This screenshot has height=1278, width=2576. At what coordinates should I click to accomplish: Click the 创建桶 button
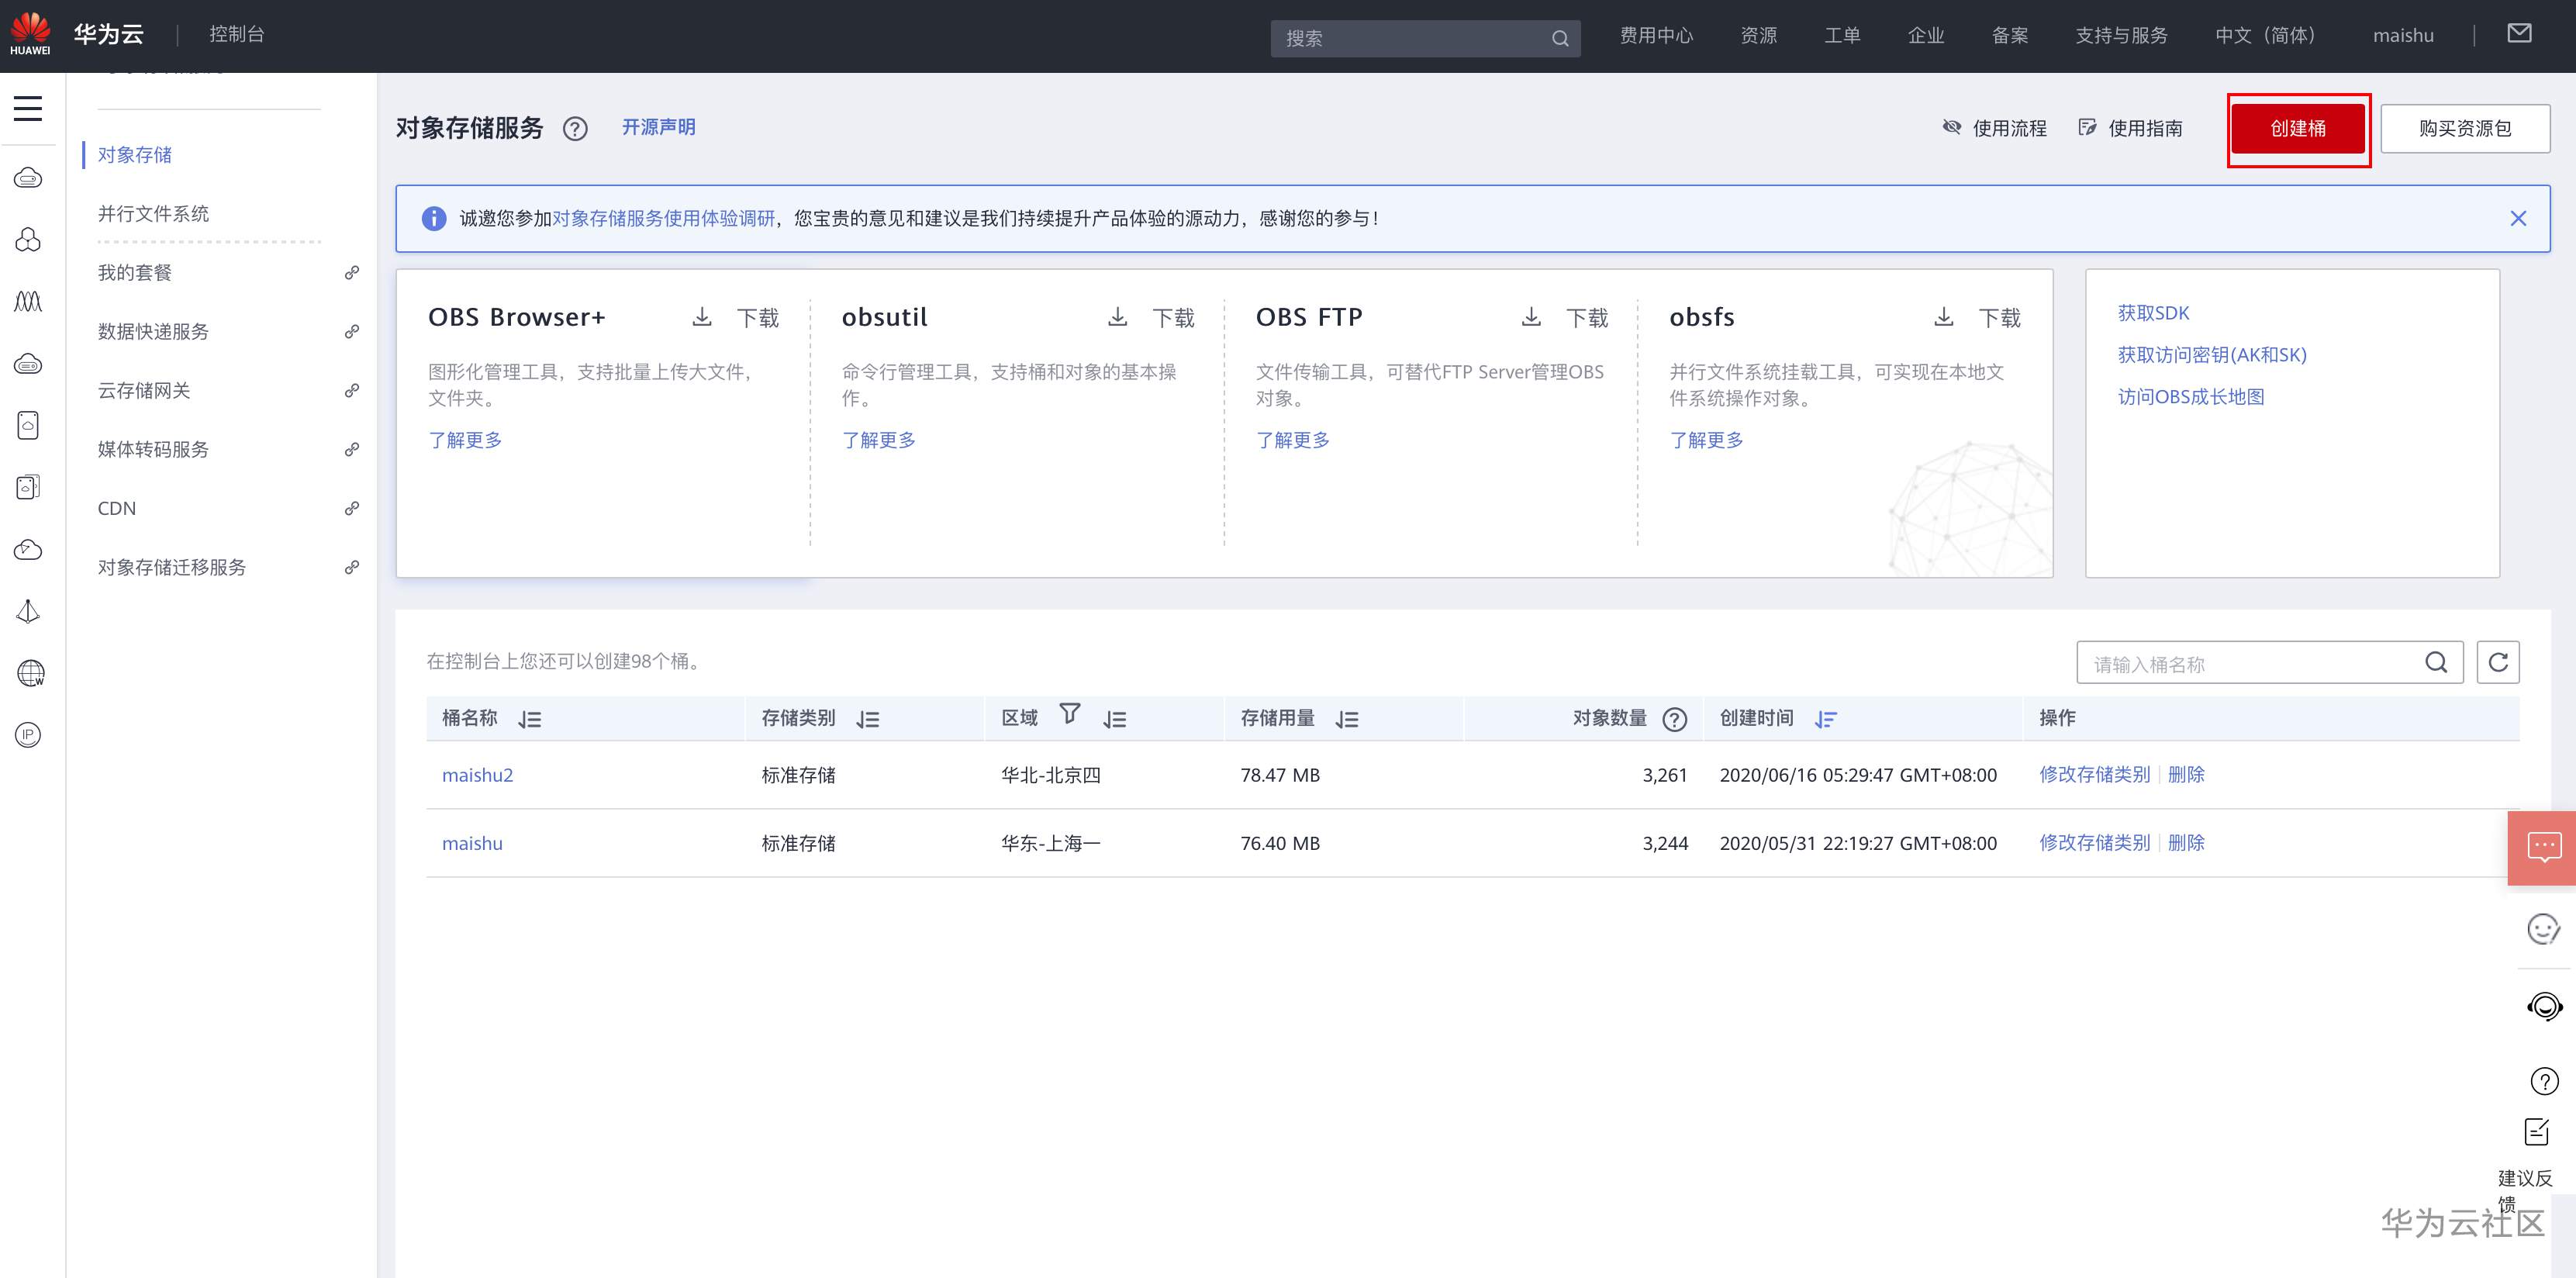point(2298,128)
